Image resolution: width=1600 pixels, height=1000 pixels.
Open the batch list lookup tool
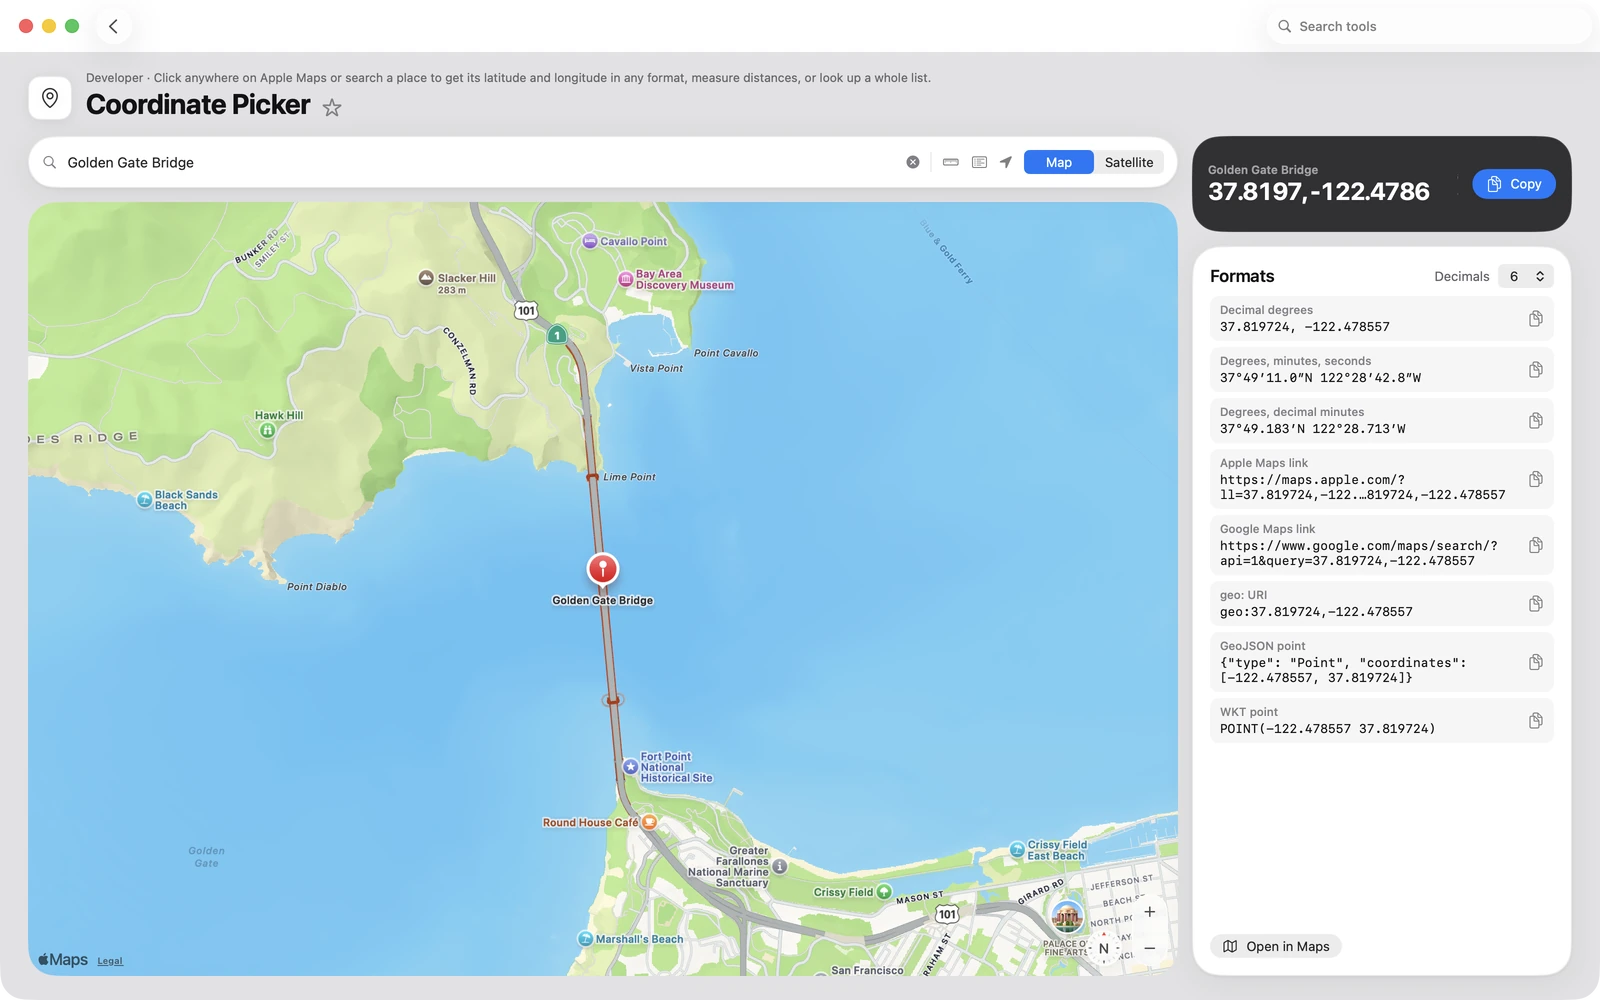[979, 162]
